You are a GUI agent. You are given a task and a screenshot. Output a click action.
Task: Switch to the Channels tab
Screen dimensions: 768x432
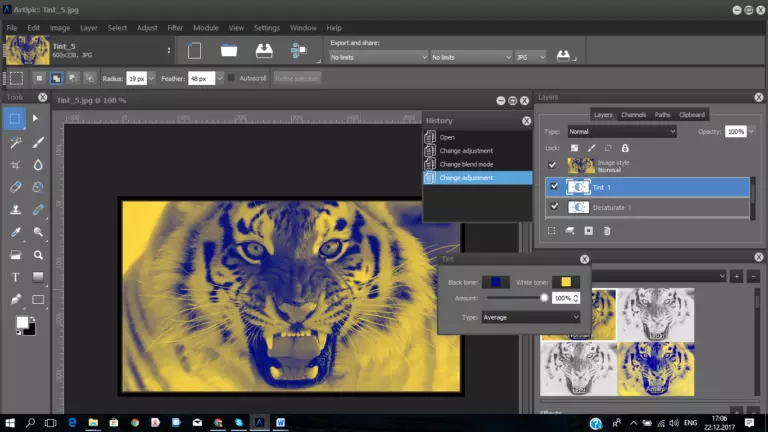633,115
